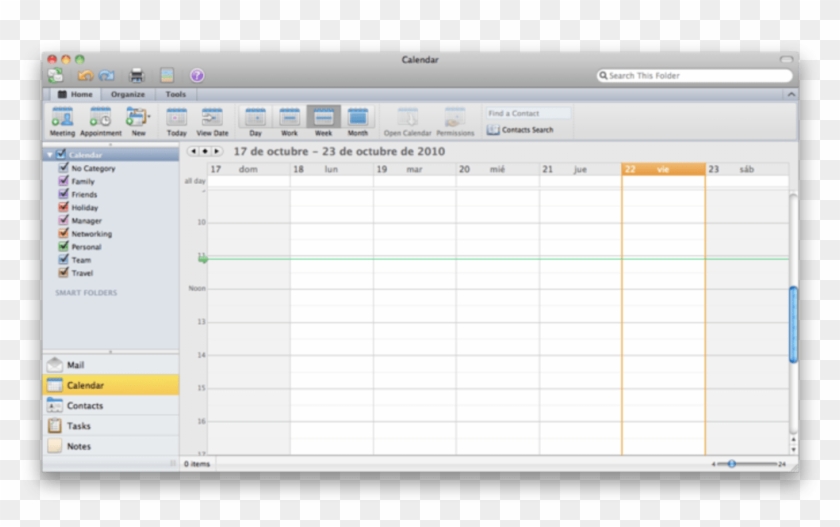Select the 21 jue day header
The width and height of the screenshot is (840, 527).
pos(581,169)
